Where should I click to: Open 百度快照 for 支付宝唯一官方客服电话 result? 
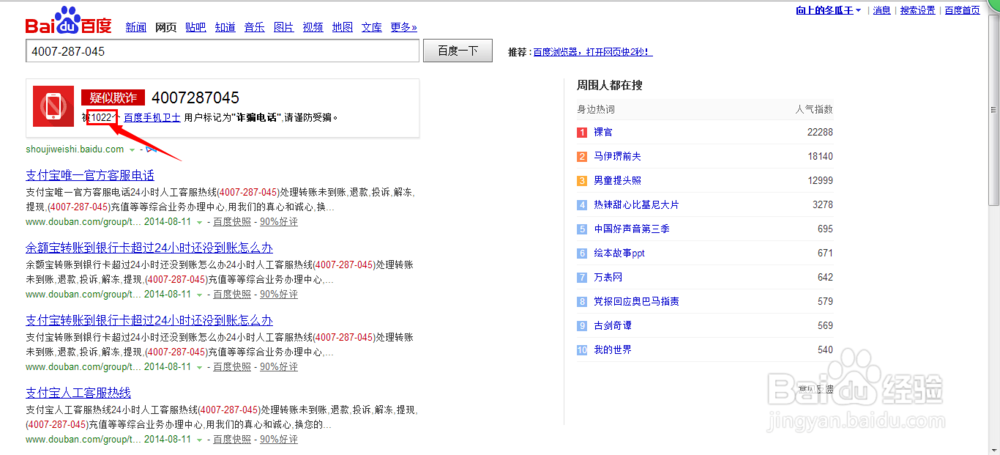pos(232,222)
